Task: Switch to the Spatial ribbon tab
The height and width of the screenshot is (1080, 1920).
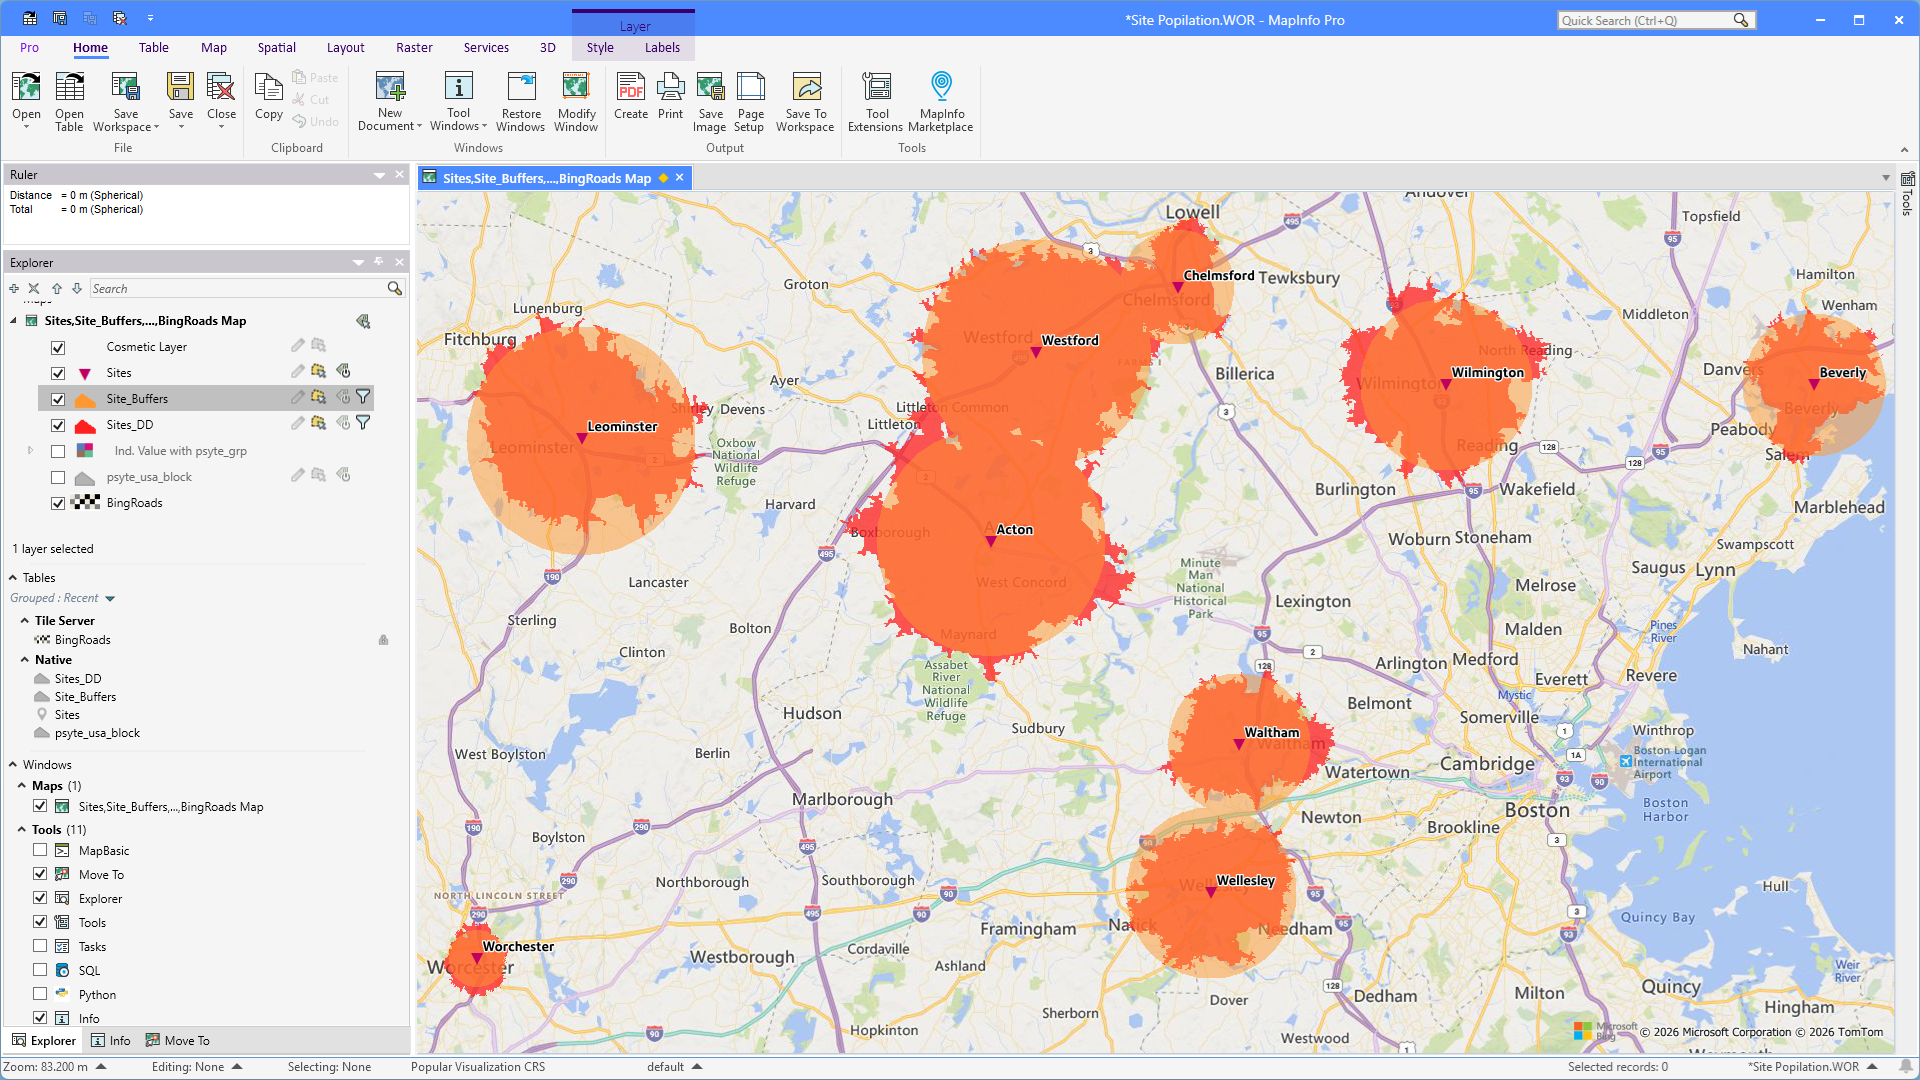Action: [x=276, y=48]
